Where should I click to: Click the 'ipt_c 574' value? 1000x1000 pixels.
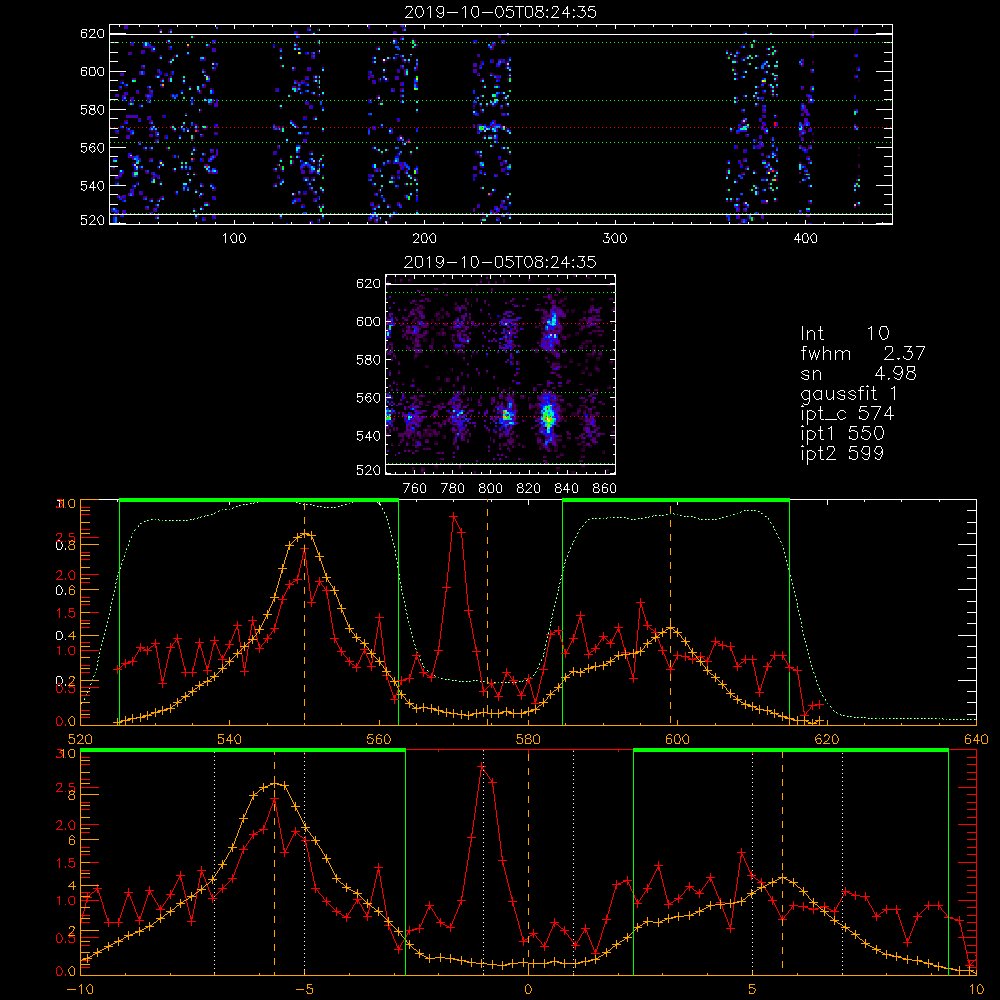point(847,414)
